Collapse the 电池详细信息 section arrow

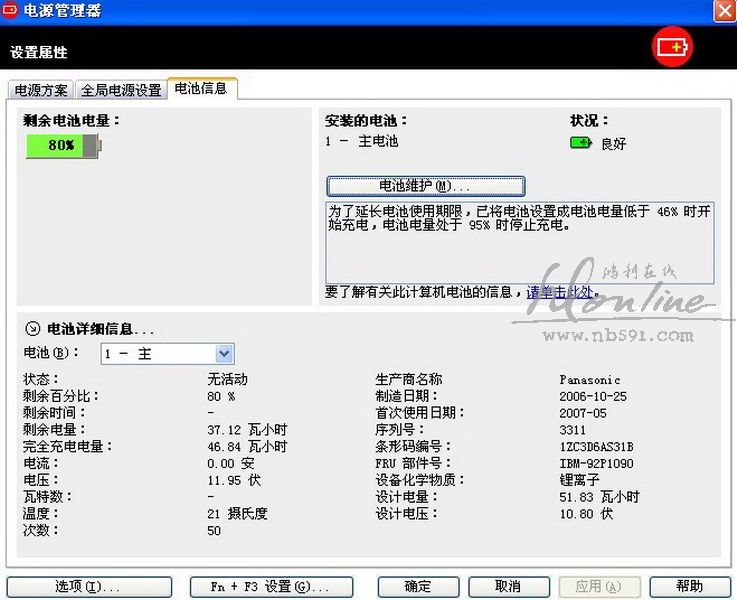[32, 328]
